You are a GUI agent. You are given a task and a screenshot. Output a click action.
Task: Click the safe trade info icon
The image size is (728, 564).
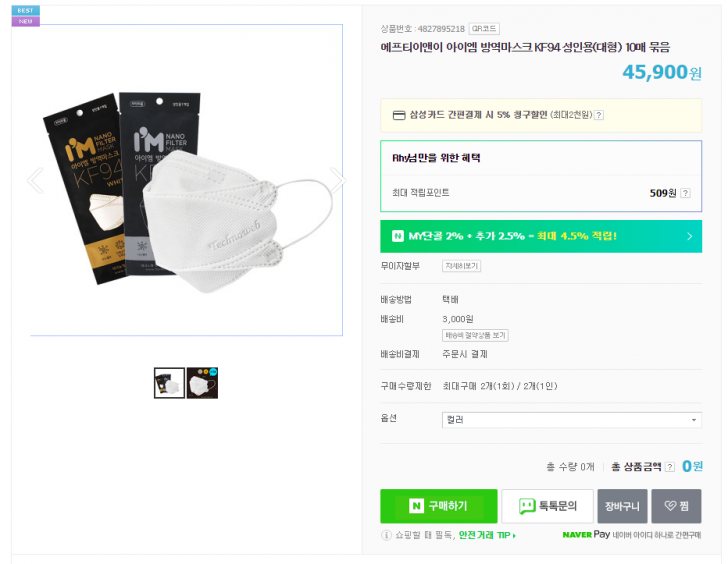387,536
